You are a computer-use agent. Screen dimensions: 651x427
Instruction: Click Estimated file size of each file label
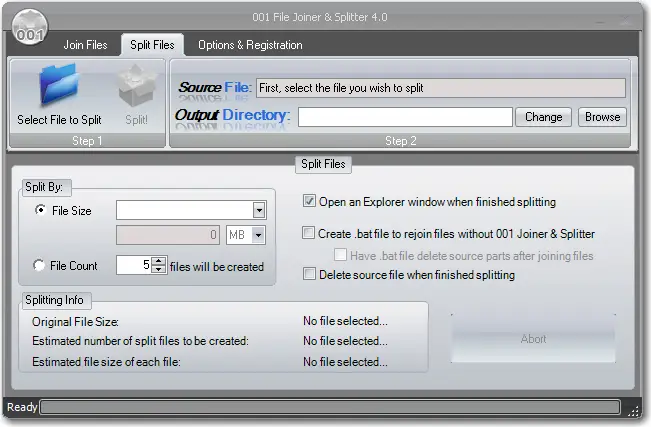tap(106, 362)
